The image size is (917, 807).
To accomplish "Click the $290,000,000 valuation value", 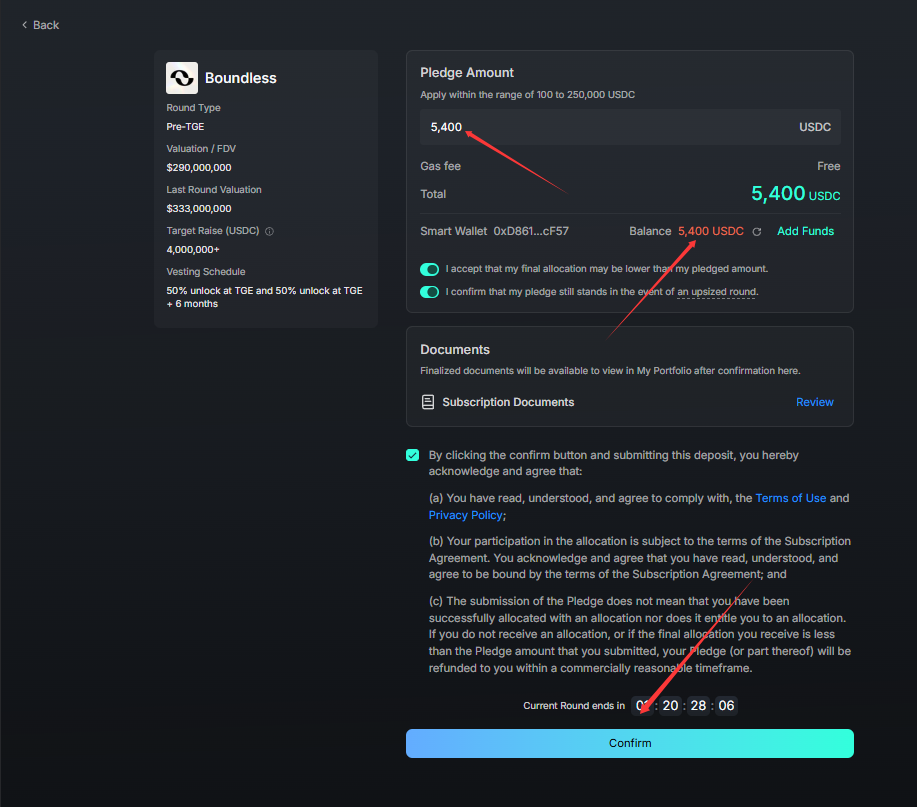I will click(199, 168).
